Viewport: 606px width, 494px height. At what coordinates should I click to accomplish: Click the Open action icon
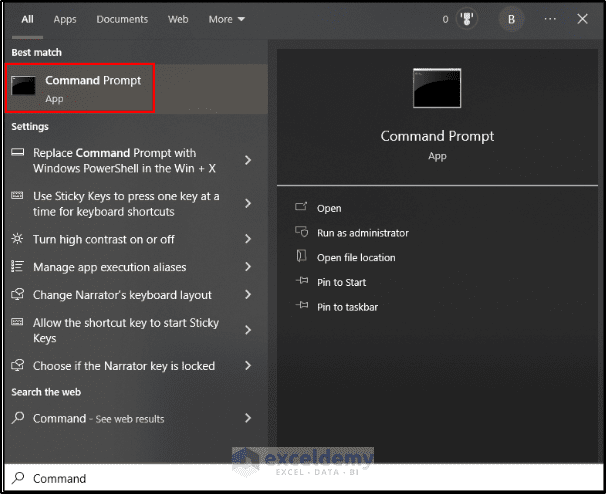tap(301, 207)
